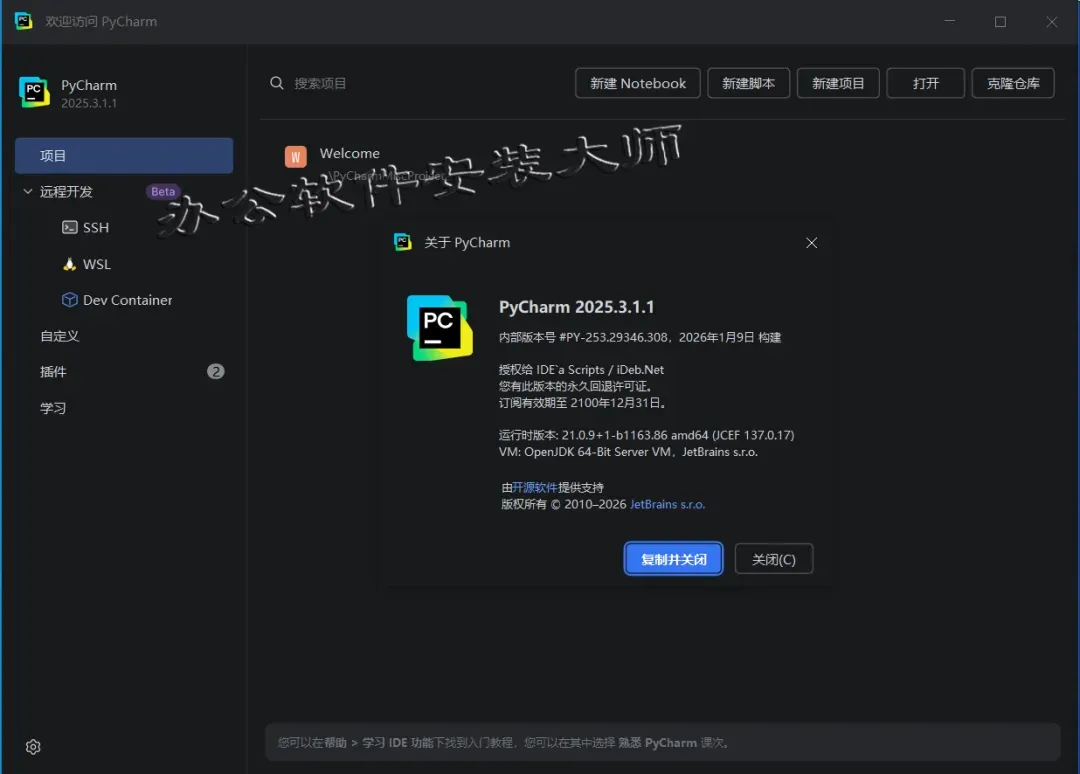Select WSL under remote development
The height and width of the screenshot is (774, 1080).
96,264
